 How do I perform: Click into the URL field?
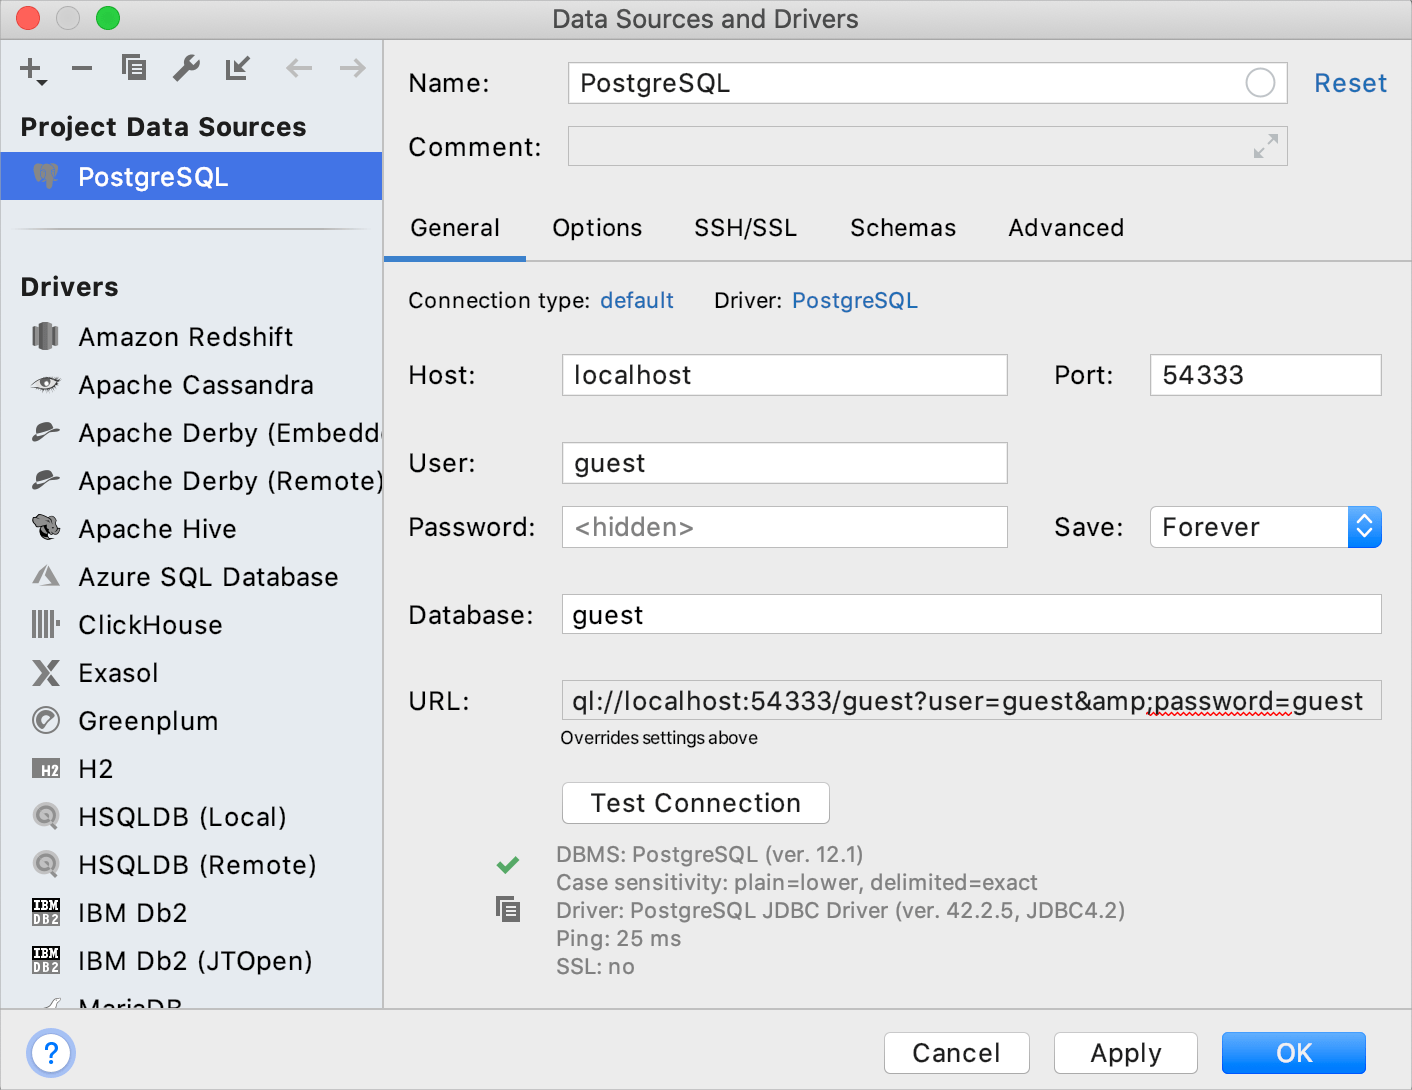coord(972,701)
